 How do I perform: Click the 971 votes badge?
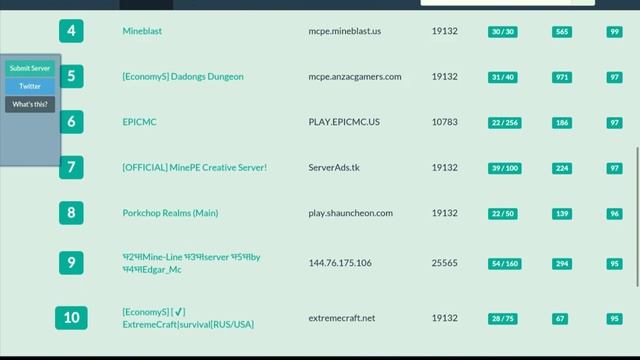click(x=562, y=77)
